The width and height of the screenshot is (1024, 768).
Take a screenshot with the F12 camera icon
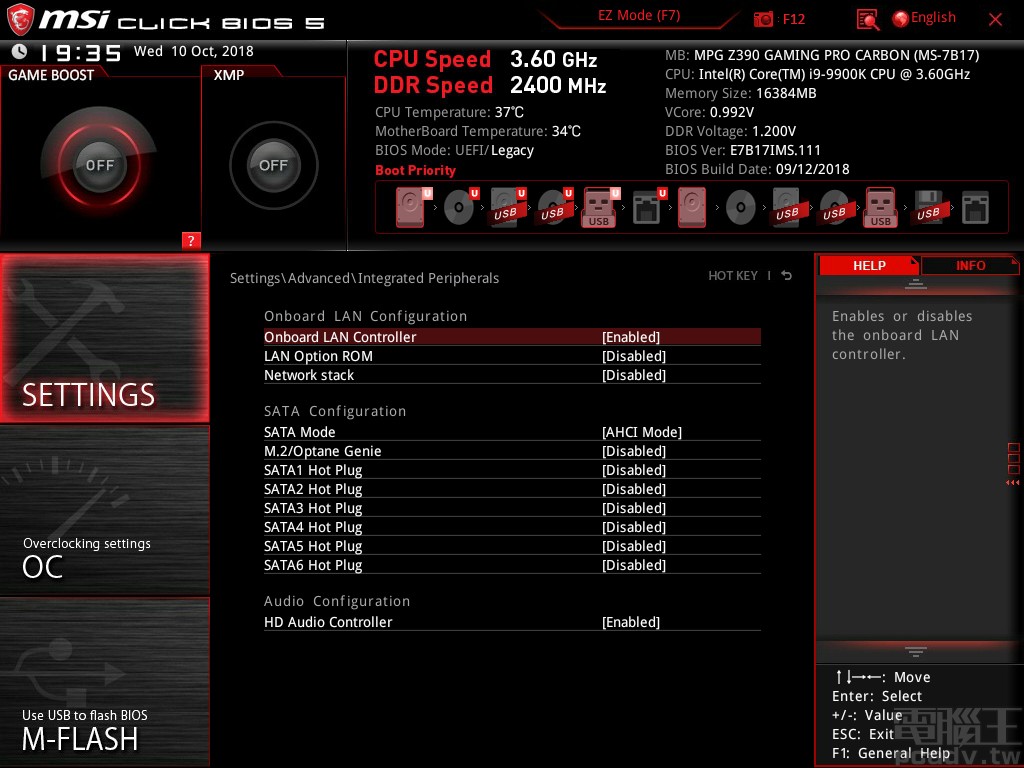pyautogui.click(x=763, y=19)
